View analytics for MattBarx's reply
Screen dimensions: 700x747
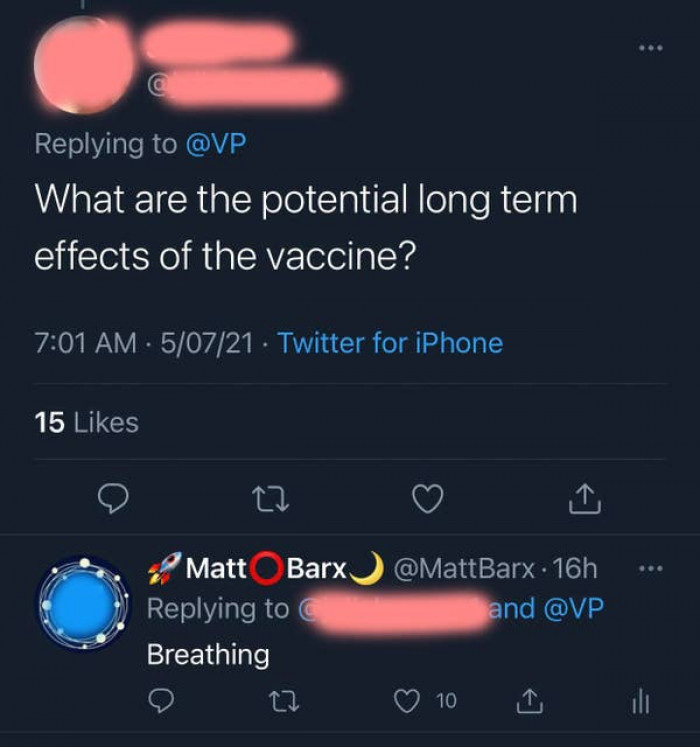tap(641, 703)
